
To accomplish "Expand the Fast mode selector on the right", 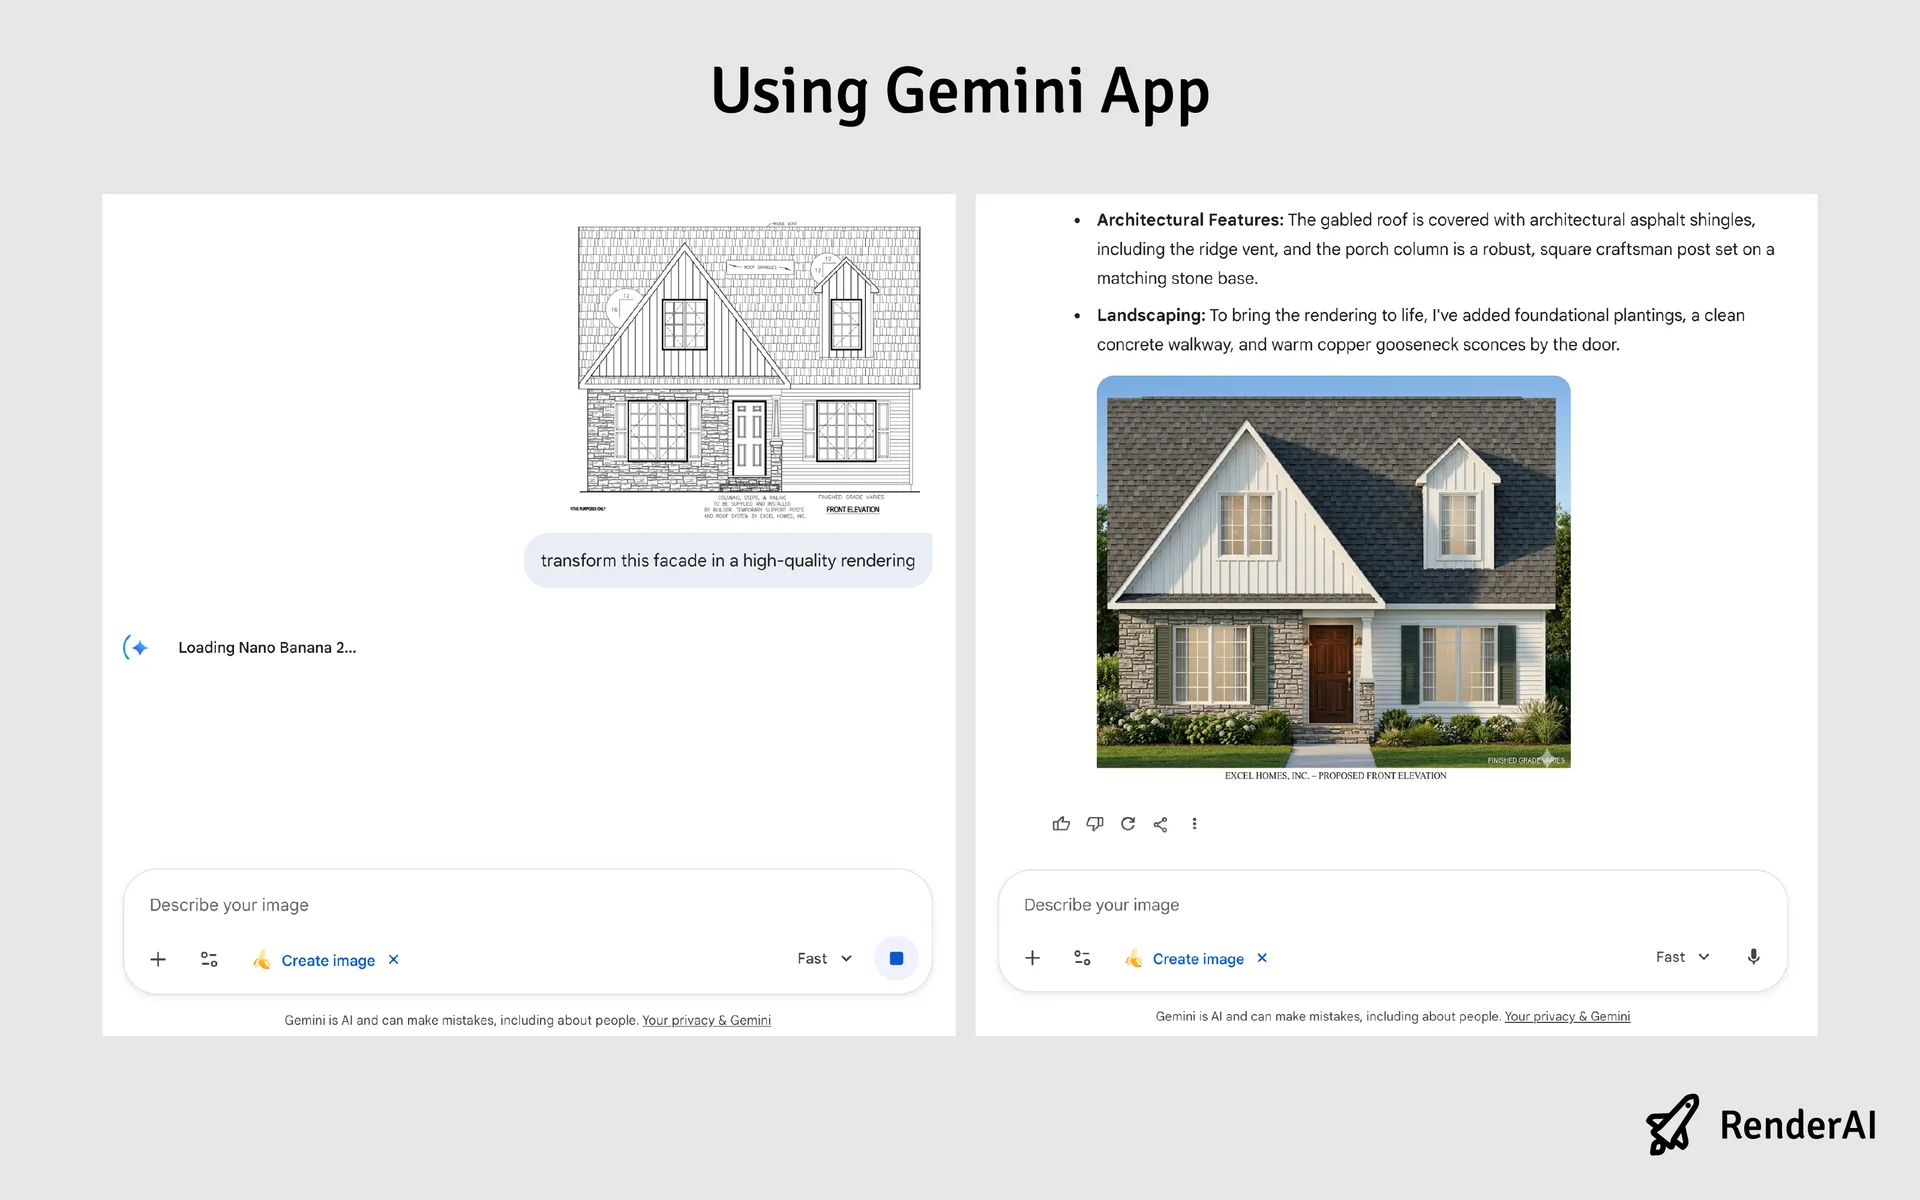I will (x=1683, y=957).
